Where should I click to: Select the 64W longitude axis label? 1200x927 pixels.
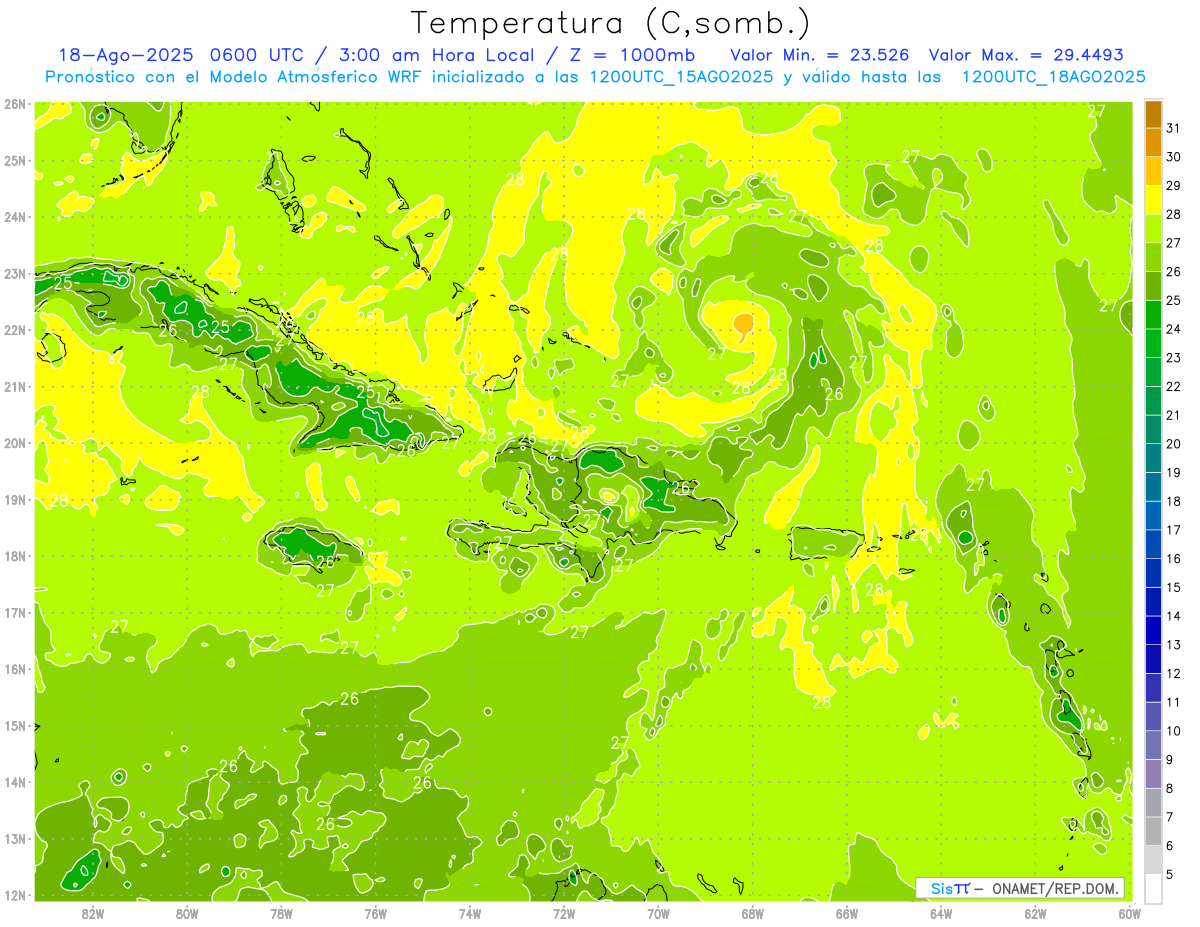941,913
